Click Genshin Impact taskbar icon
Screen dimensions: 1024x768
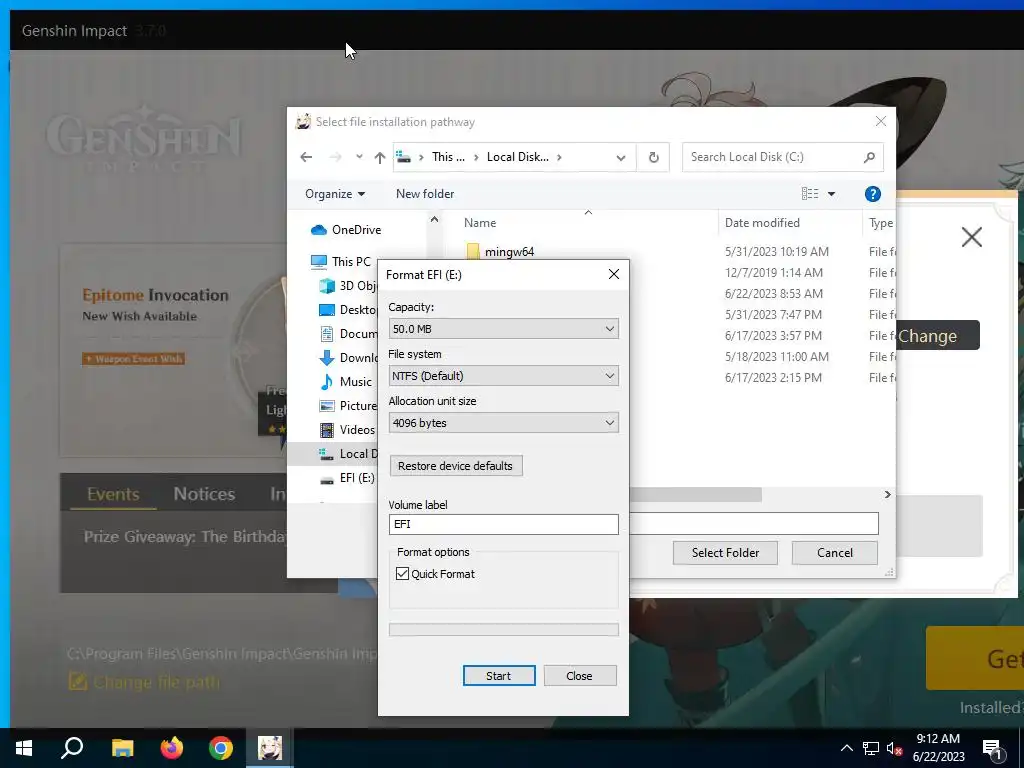click(x=270, y=748)
